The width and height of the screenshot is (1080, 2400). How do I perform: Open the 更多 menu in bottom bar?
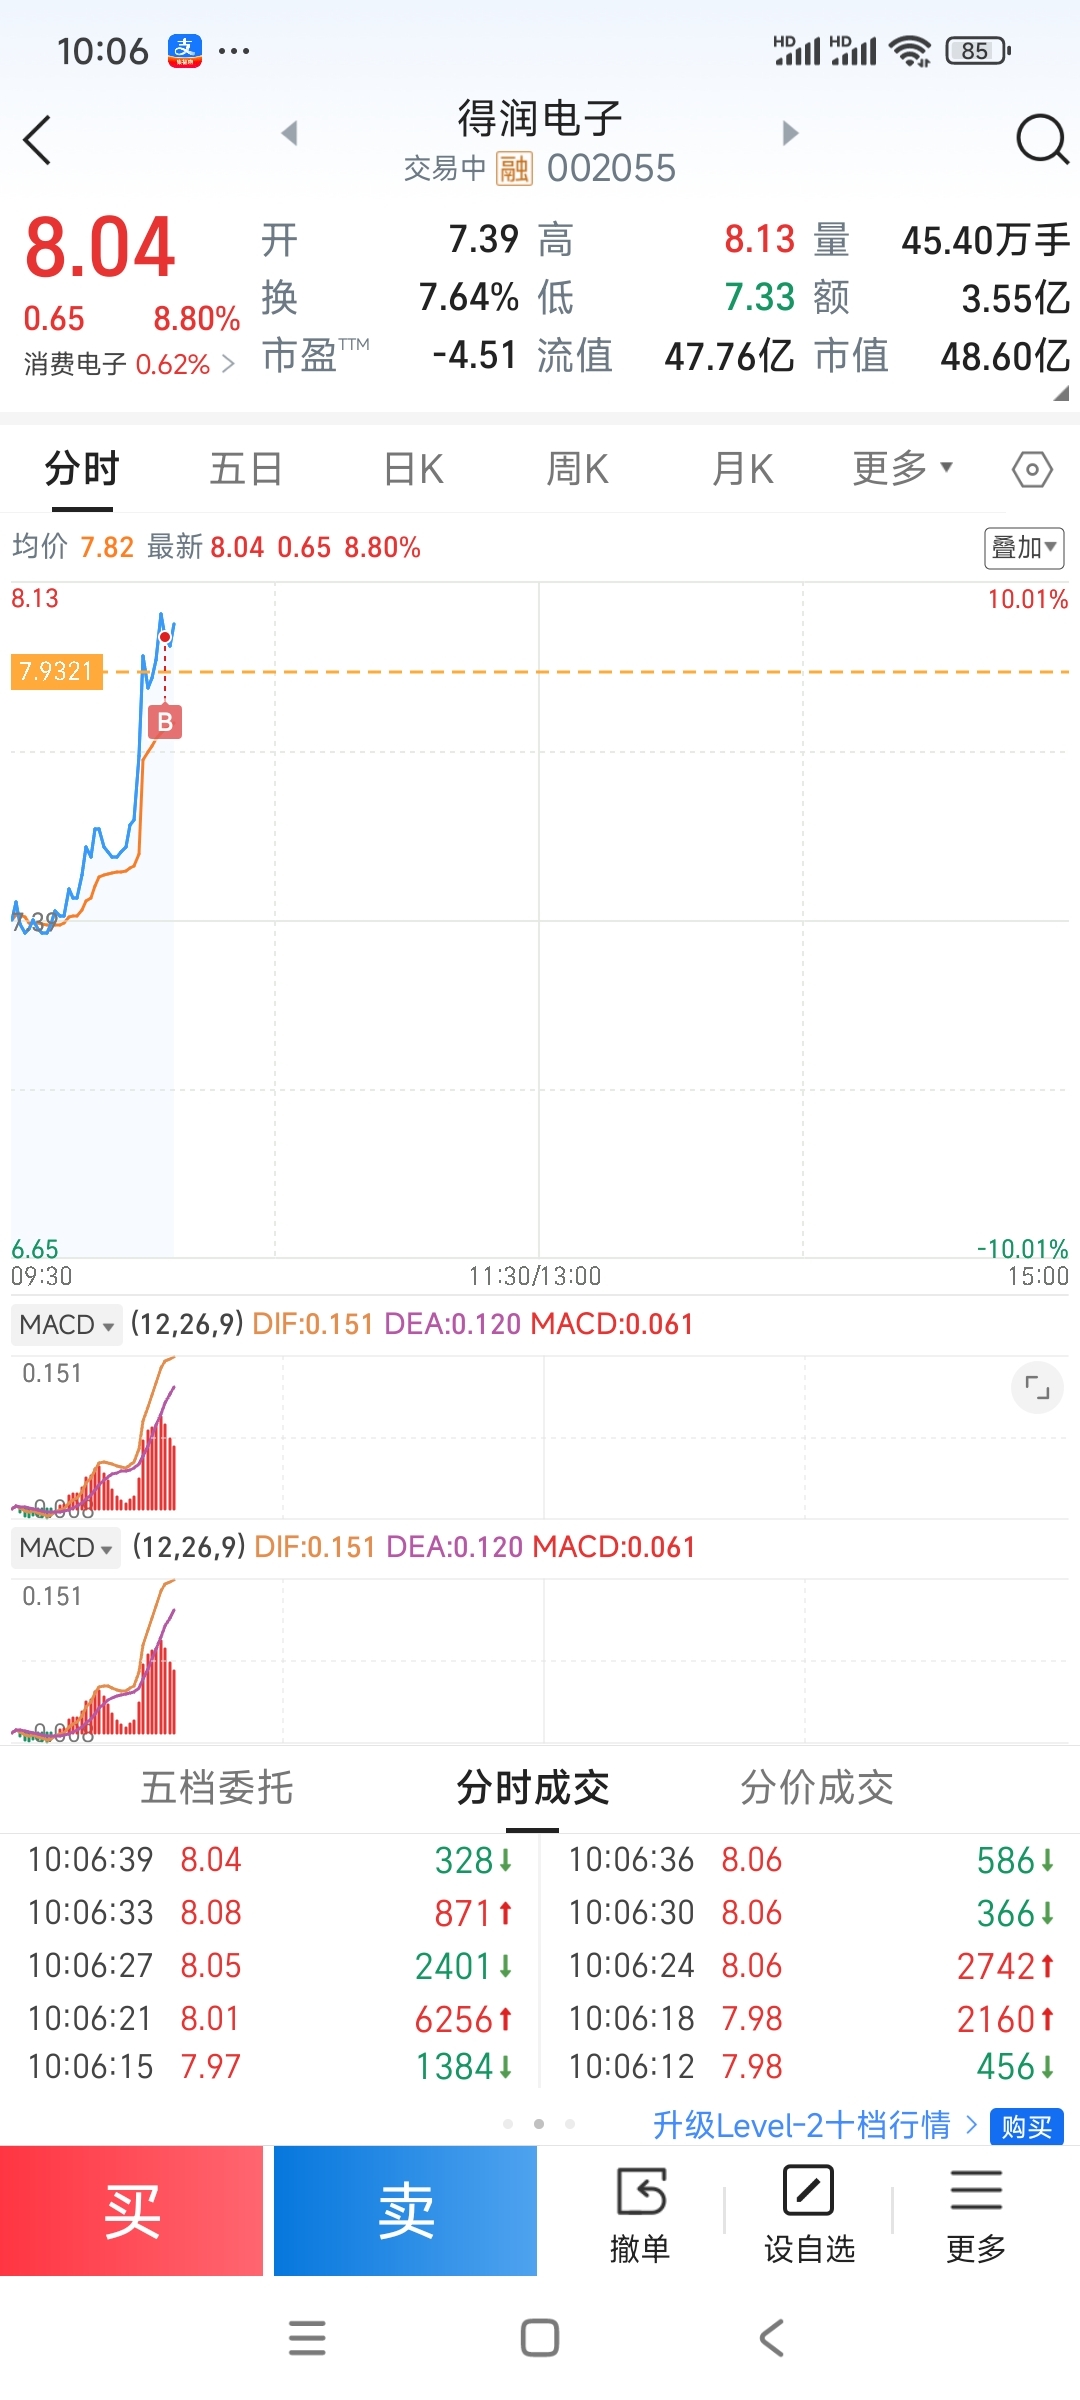pos(976,2215)
